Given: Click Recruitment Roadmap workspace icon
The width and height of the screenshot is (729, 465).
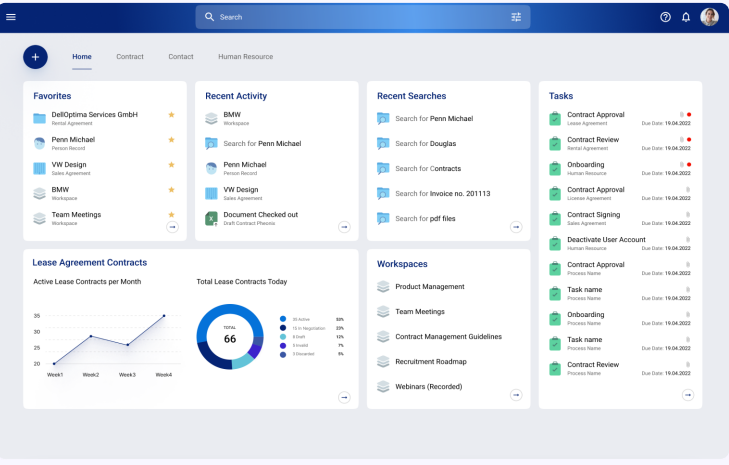Looking at the screenshot, I should point(383,361).
